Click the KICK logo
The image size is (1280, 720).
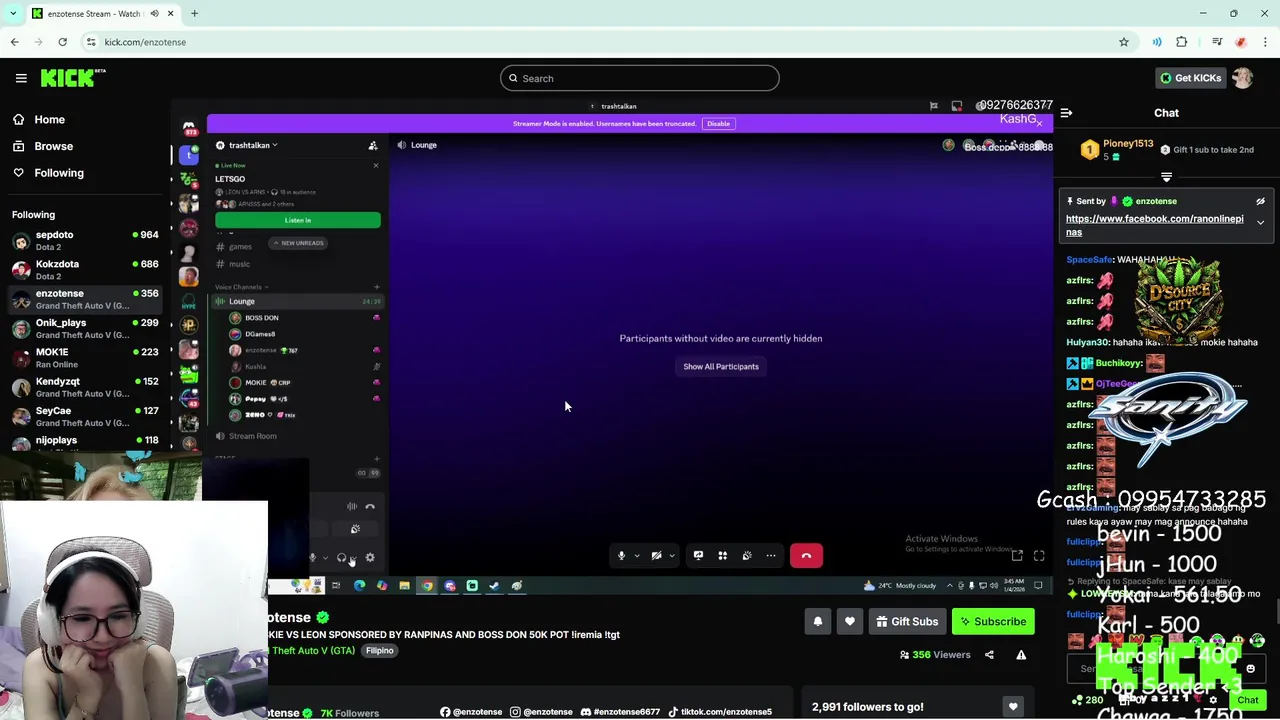coord(73,78)
